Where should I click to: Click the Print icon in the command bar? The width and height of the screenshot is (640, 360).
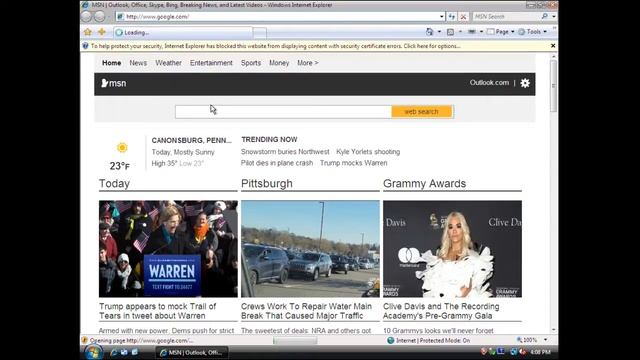[x=471, y=31]
